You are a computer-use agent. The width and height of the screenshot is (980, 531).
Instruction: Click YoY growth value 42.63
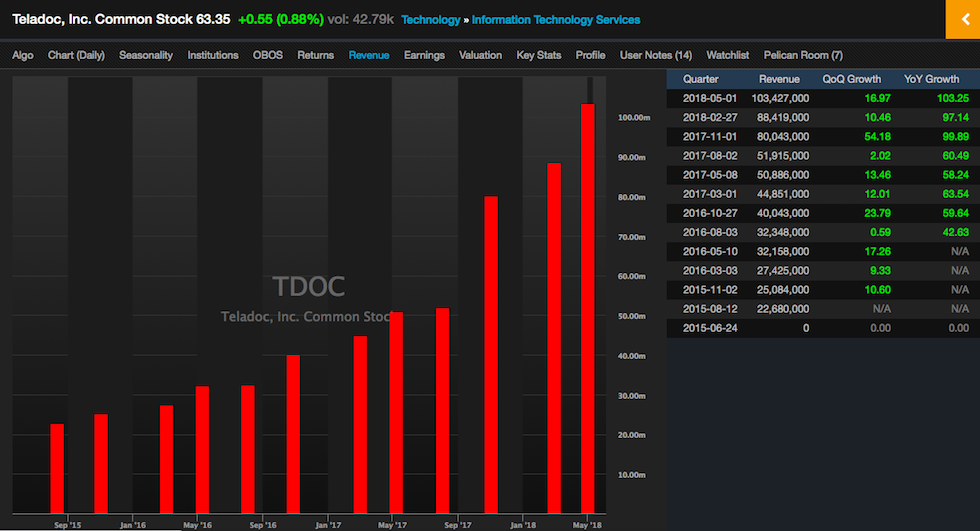pyautogui.click(x=956, y=232)
